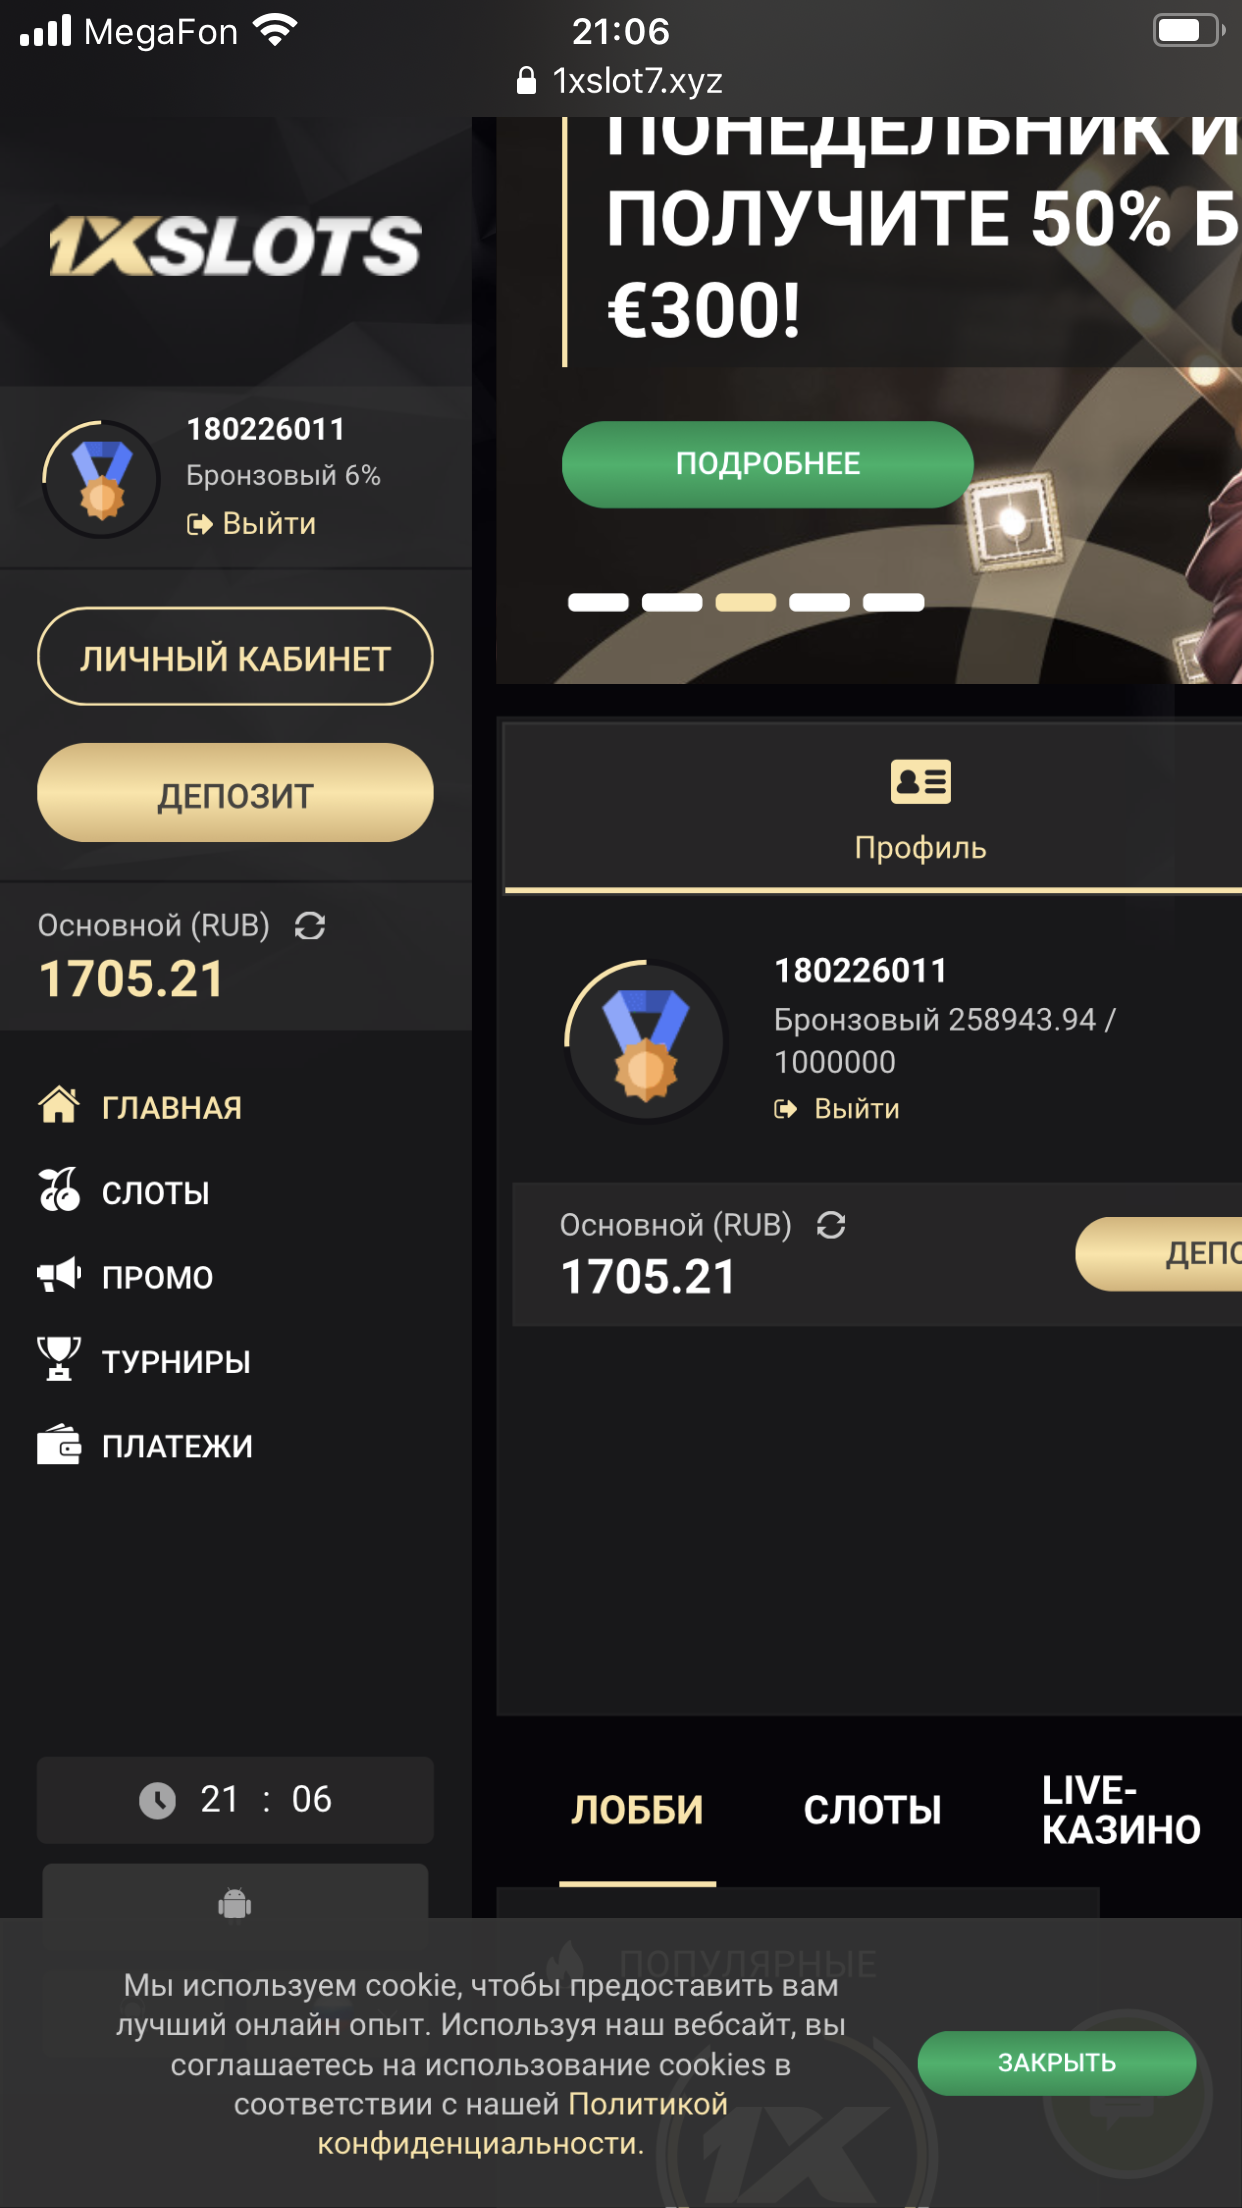Open ТУРНИРЫ in sidebar menu

(144, 1361)
